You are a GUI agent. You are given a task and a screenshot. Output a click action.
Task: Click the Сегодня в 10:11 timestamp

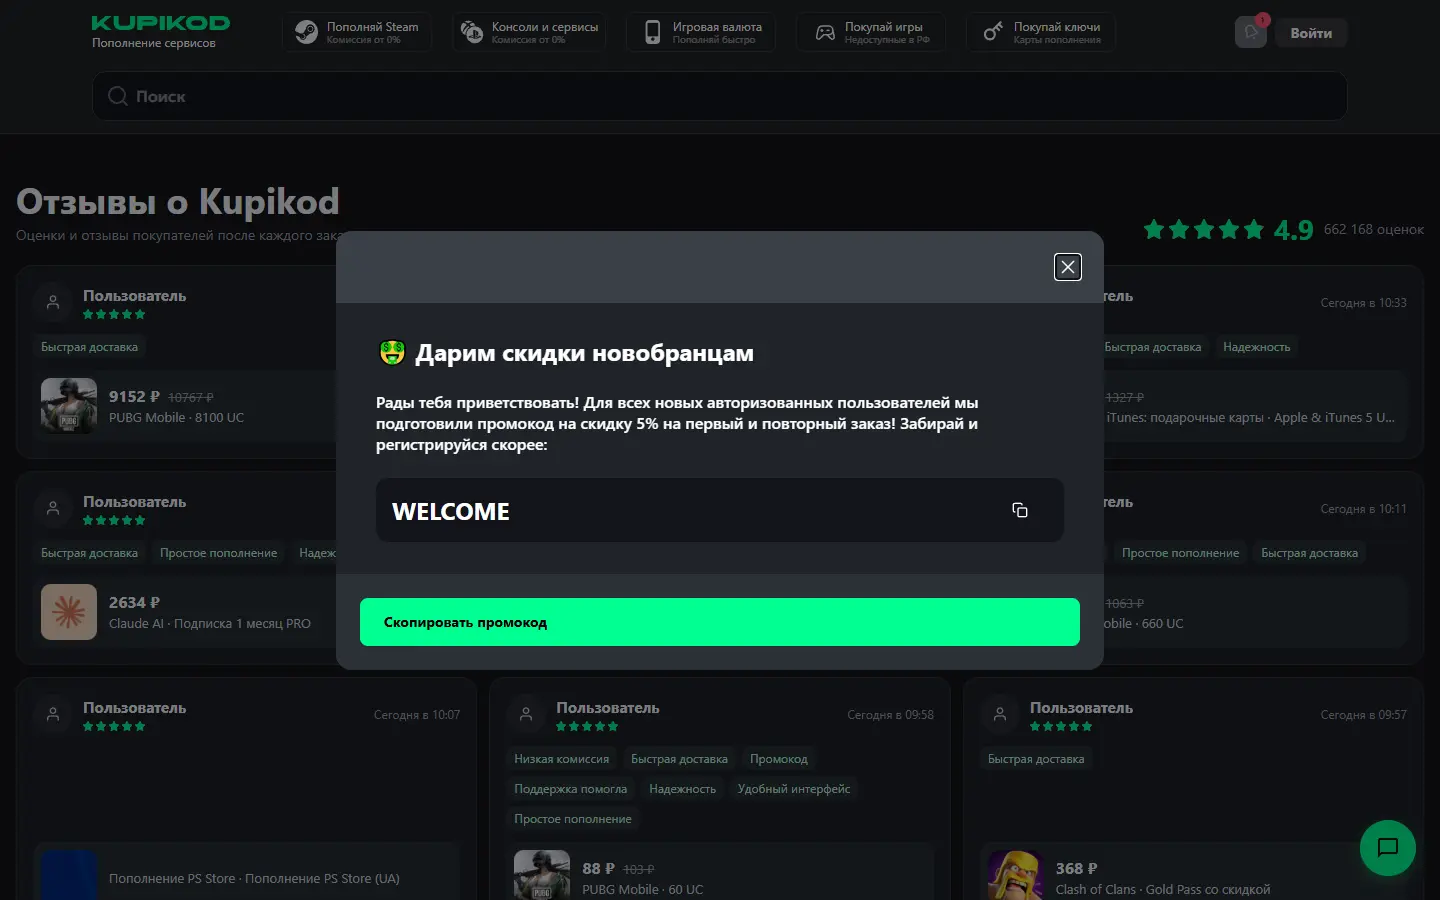[x=1363, y=509]
